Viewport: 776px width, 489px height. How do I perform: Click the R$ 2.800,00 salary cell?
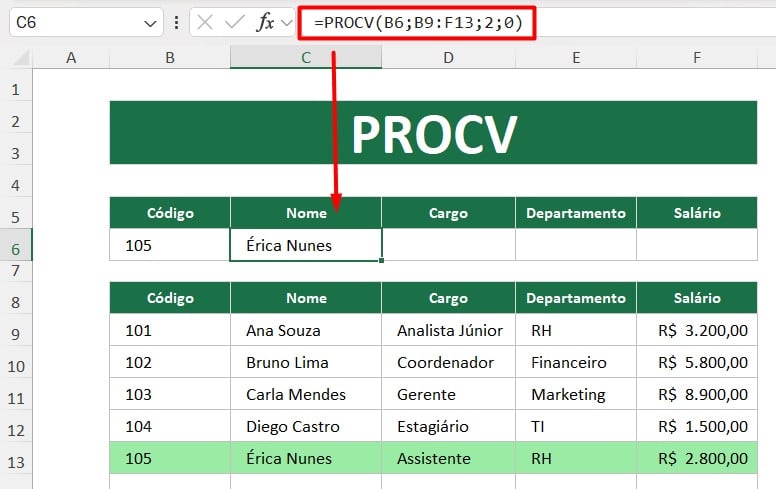[x=697, y=458]
